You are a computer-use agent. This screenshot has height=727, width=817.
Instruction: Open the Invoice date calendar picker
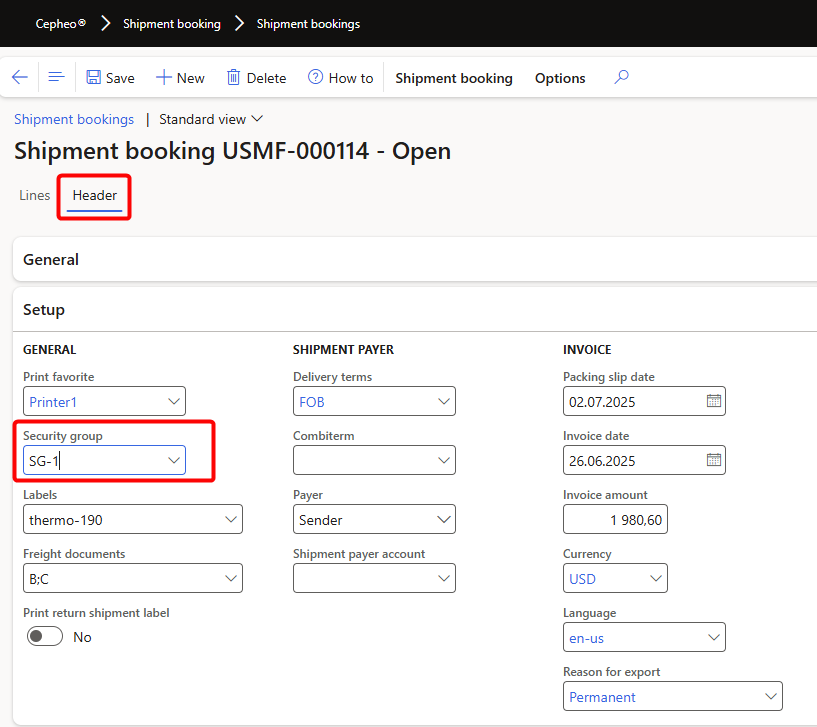coord(714,461)
